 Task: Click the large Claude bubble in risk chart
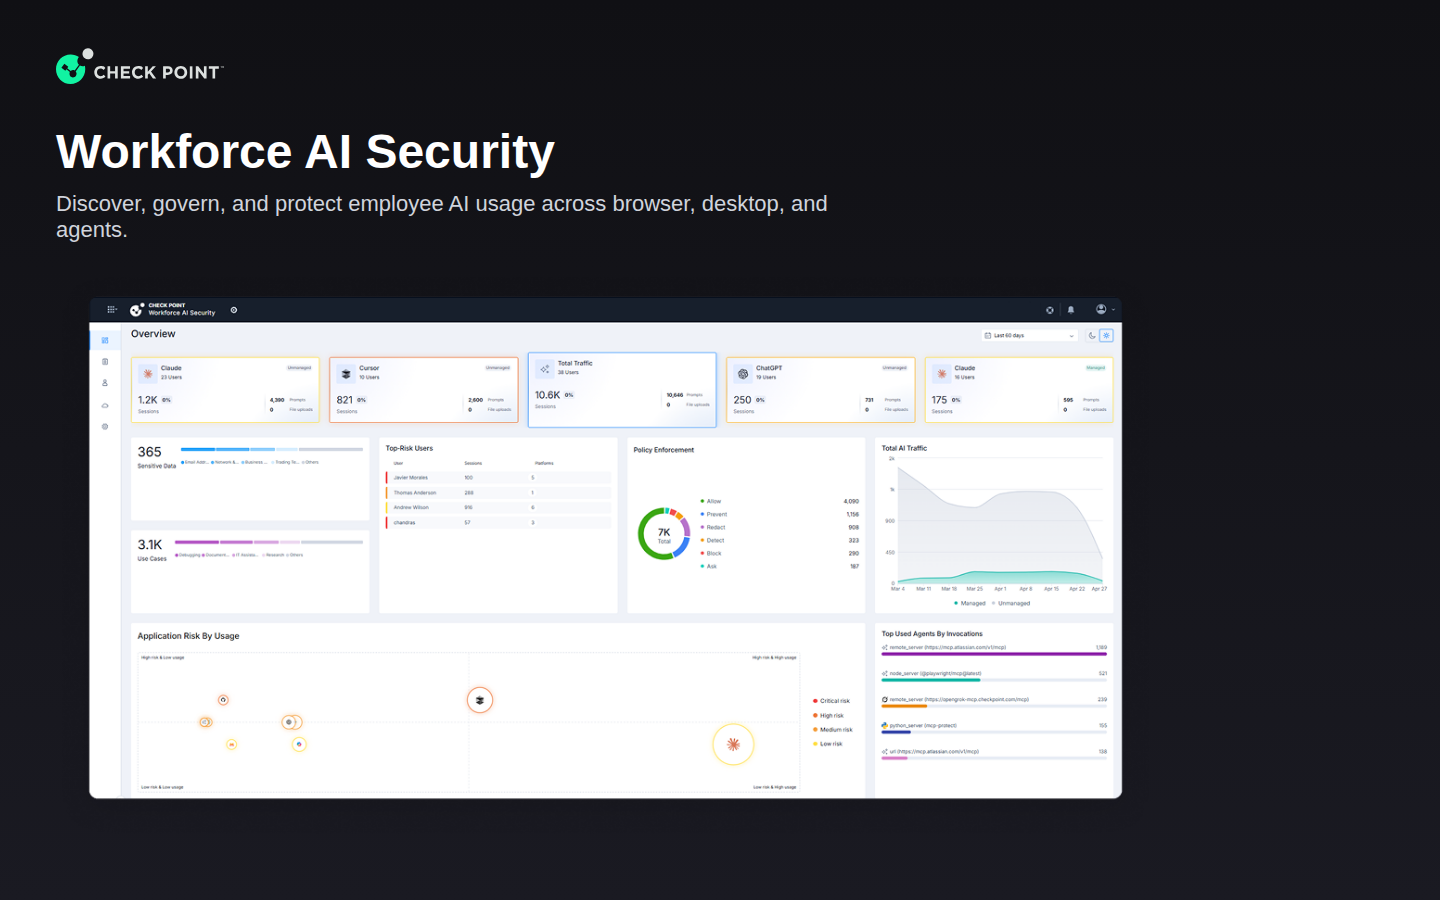(733, 744)
